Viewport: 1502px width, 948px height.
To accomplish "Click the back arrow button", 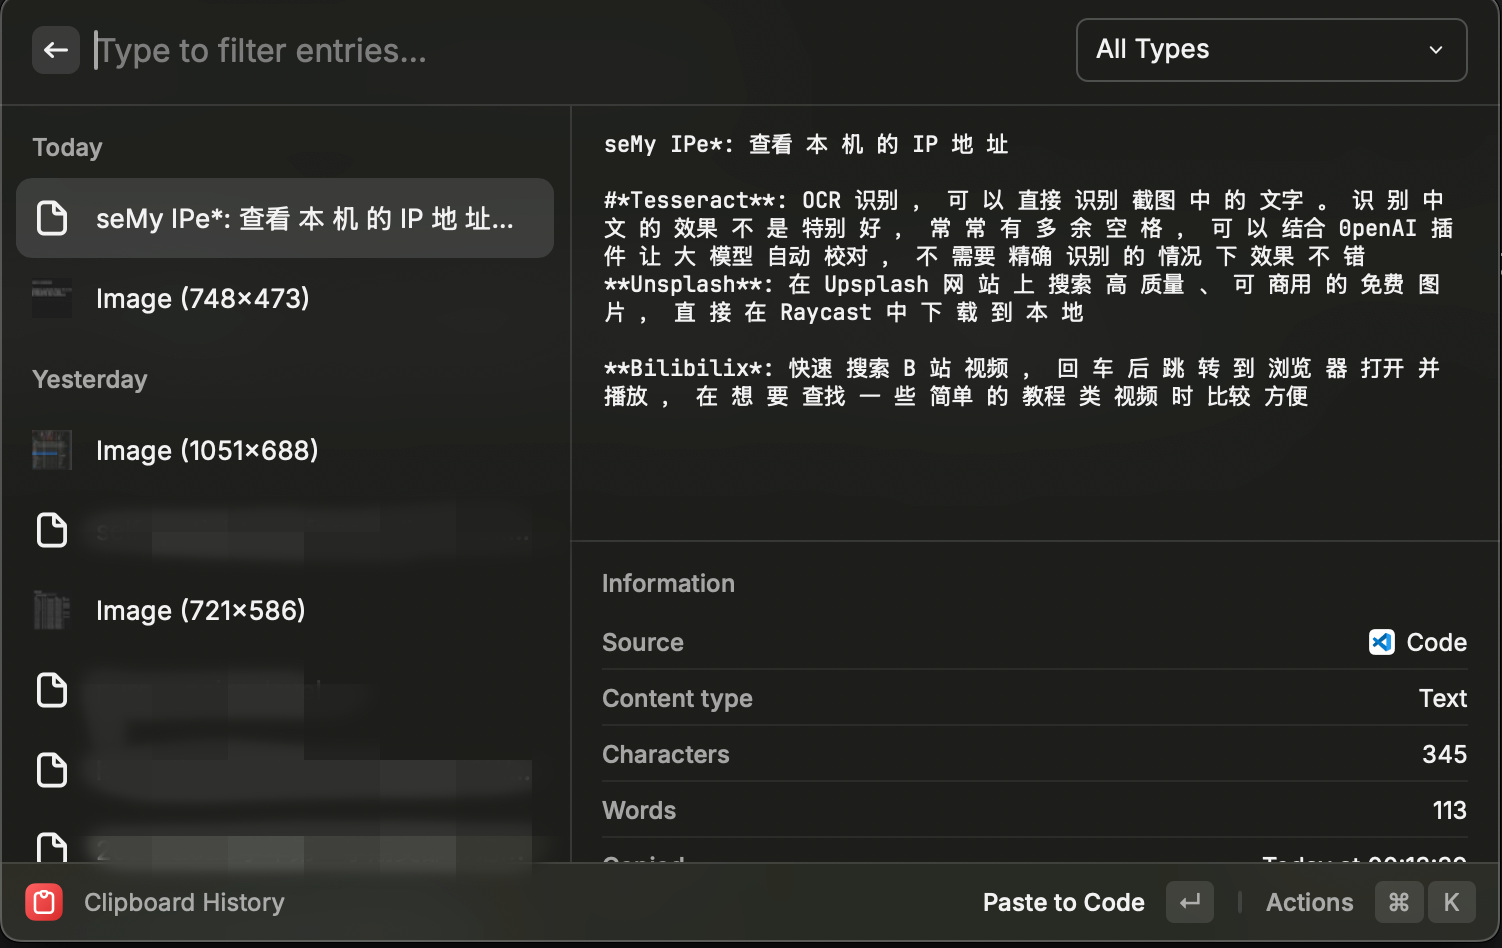I will pos(56,50).
